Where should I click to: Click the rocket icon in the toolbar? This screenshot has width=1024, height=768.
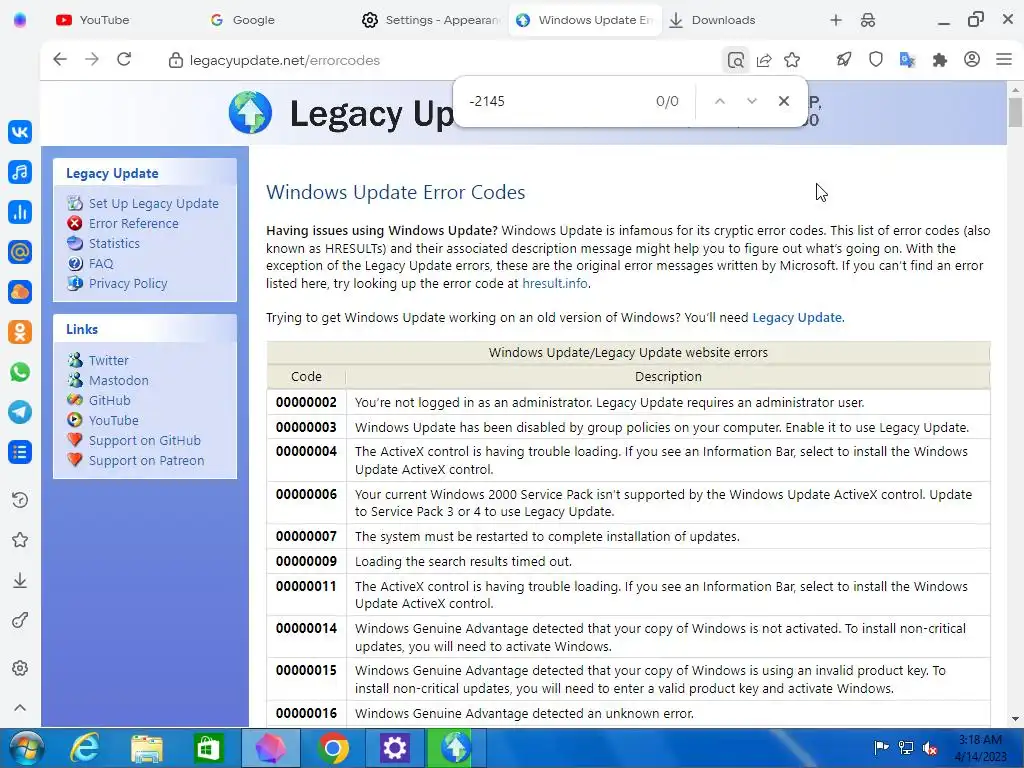click(x=844, y=60)
